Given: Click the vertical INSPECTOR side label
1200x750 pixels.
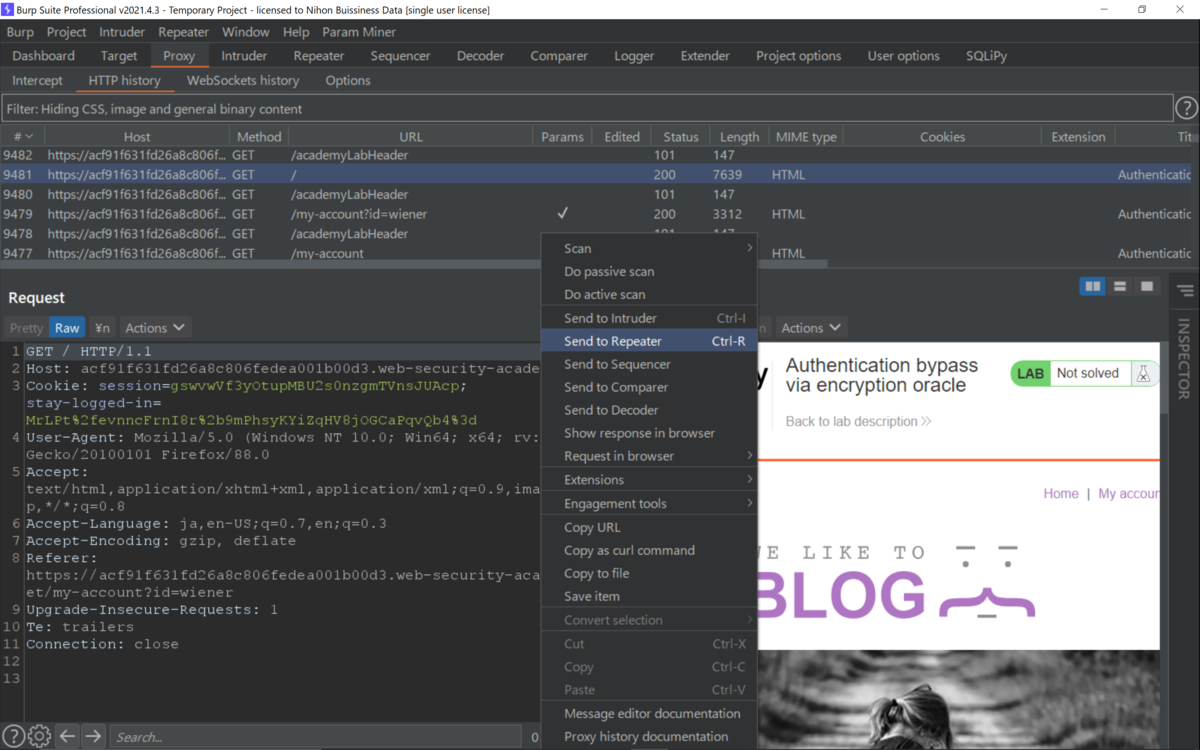Looking at the screenshot, I should pos(1185,359).
